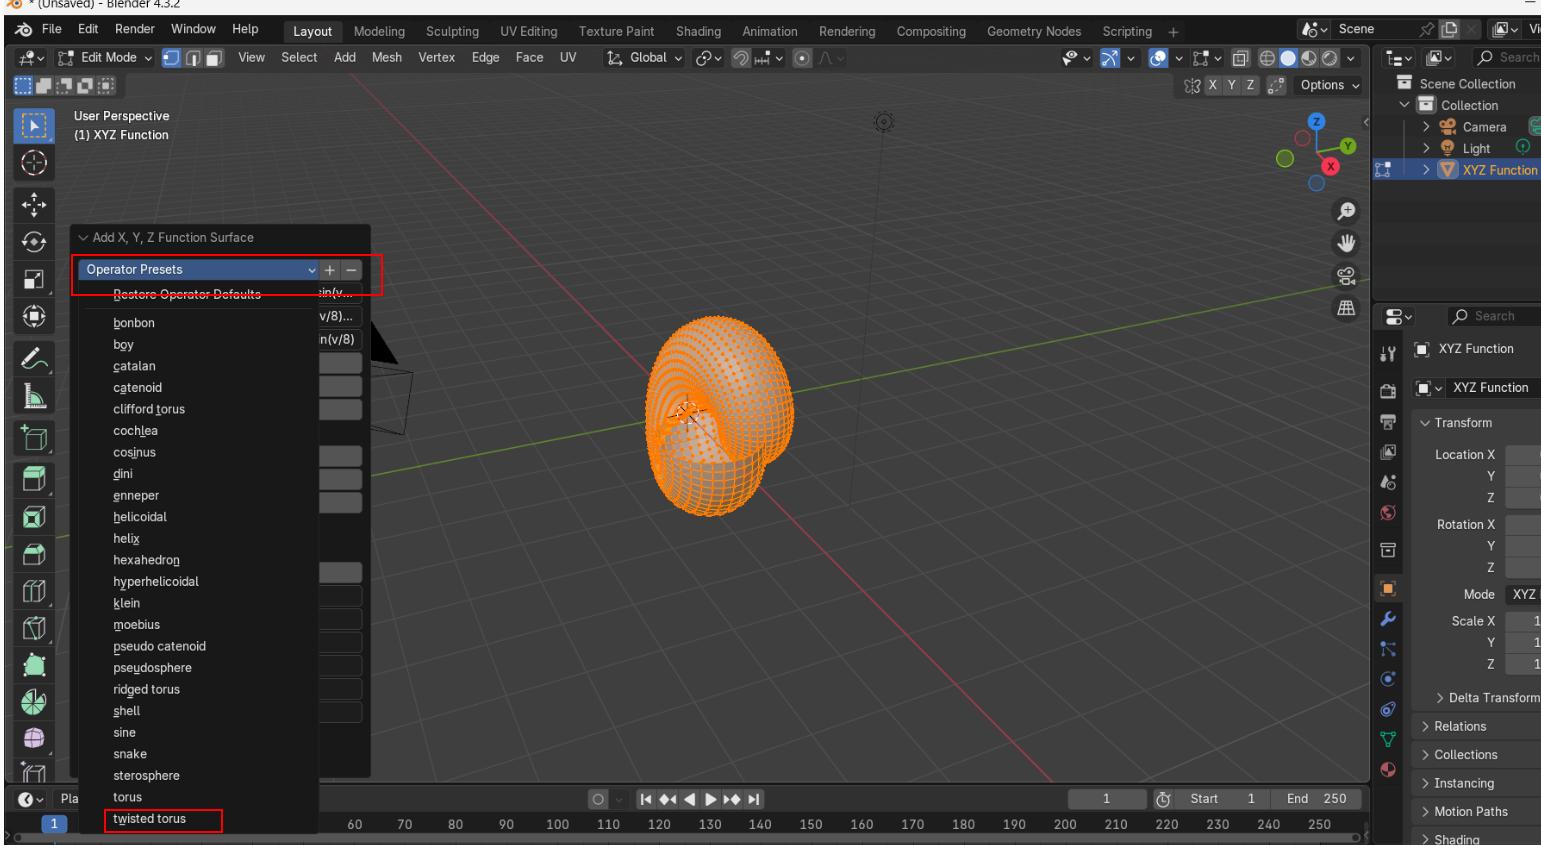Choose the Measure tool

(x=34, y=396)
